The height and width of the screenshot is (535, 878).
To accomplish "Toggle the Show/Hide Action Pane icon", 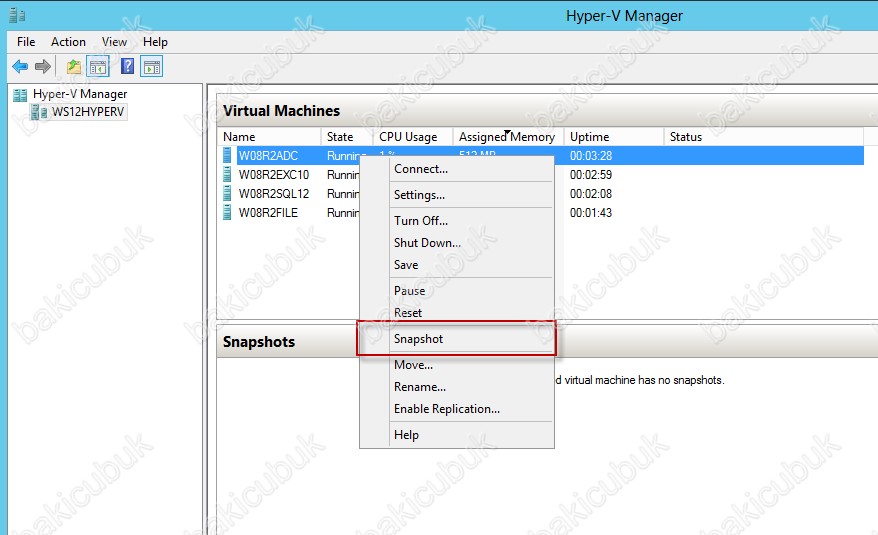I will [x=152, y=67].
